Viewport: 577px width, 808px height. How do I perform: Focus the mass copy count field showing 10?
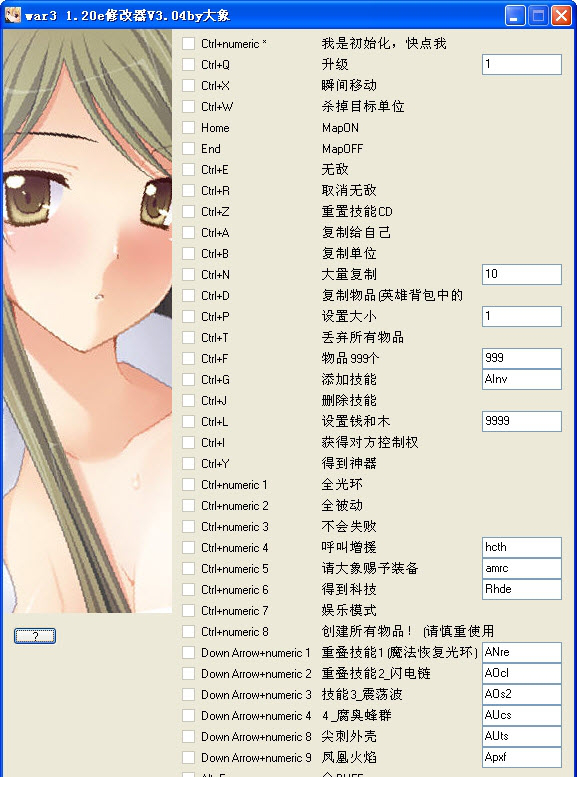(x=522, y=274)
